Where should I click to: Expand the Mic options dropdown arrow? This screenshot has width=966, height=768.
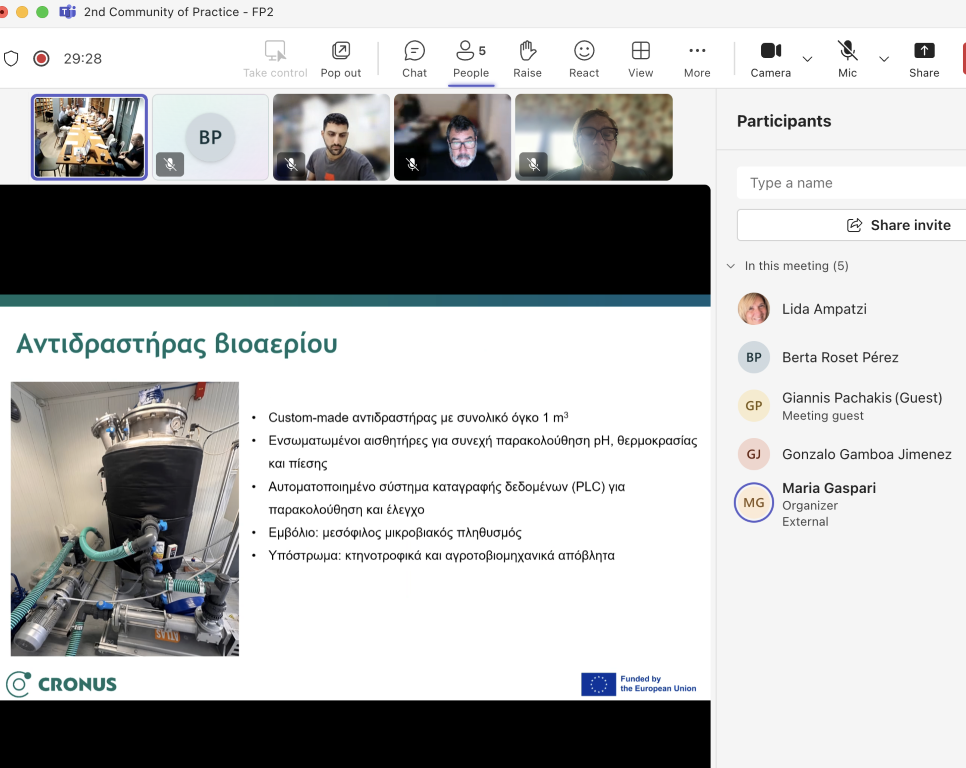pos(884,59)
